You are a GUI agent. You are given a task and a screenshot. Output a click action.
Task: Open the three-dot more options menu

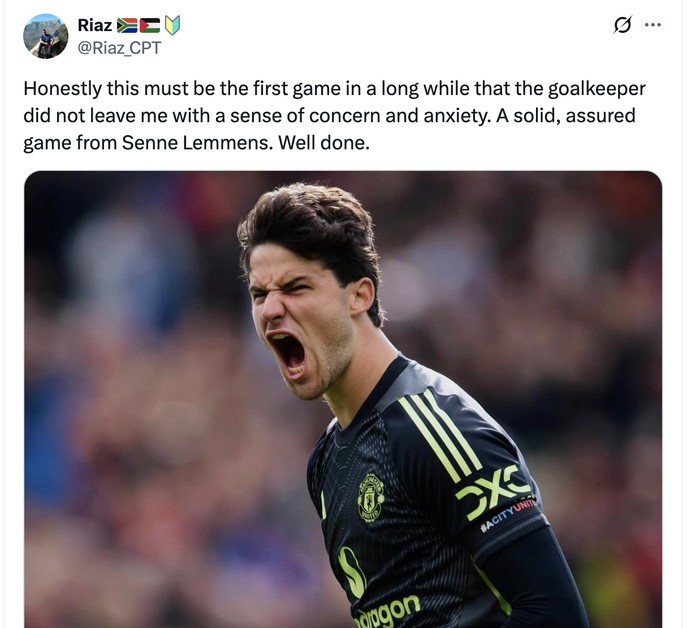(x=653, y=25)
